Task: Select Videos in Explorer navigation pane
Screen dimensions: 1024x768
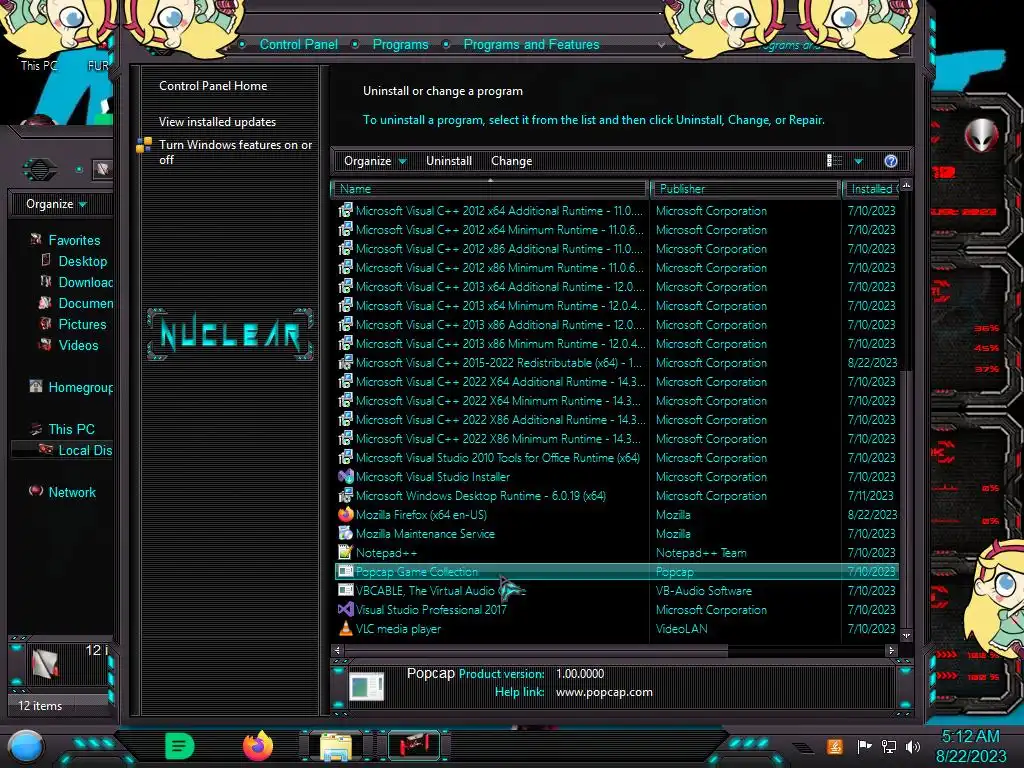Action: 78,345
